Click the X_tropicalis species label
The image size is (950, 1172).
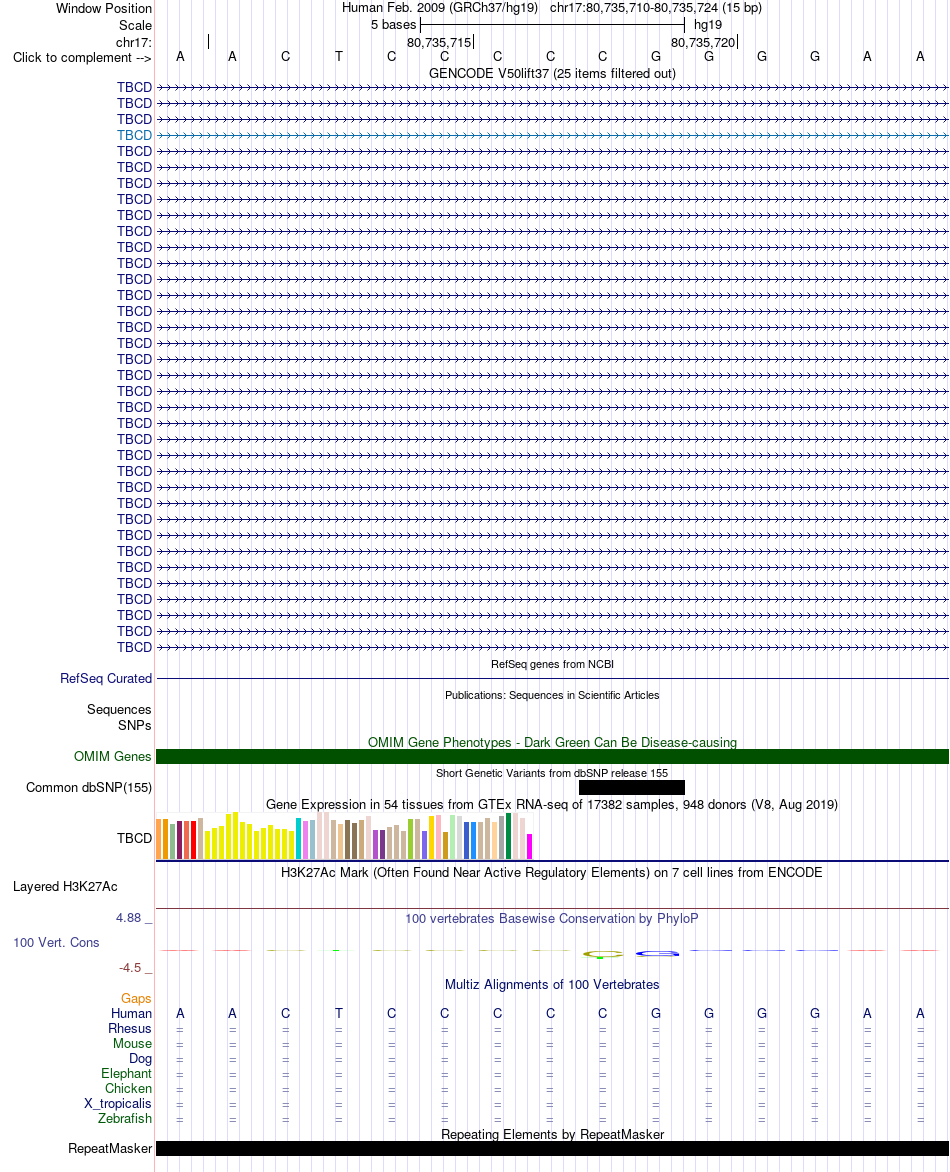117,1104
